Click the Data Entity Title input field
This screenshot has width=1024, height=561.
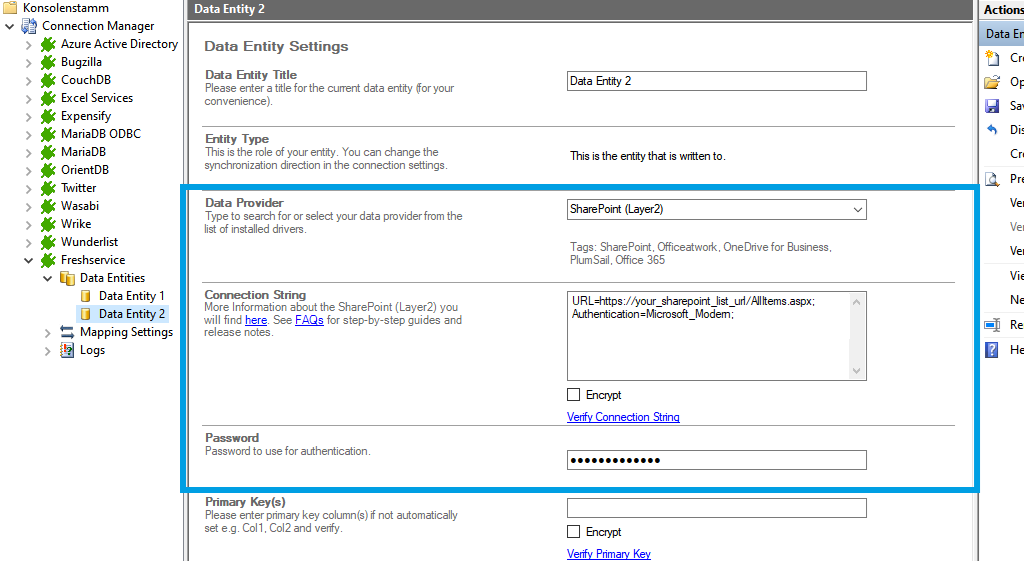pyautogui.click(x=716, y=81)
